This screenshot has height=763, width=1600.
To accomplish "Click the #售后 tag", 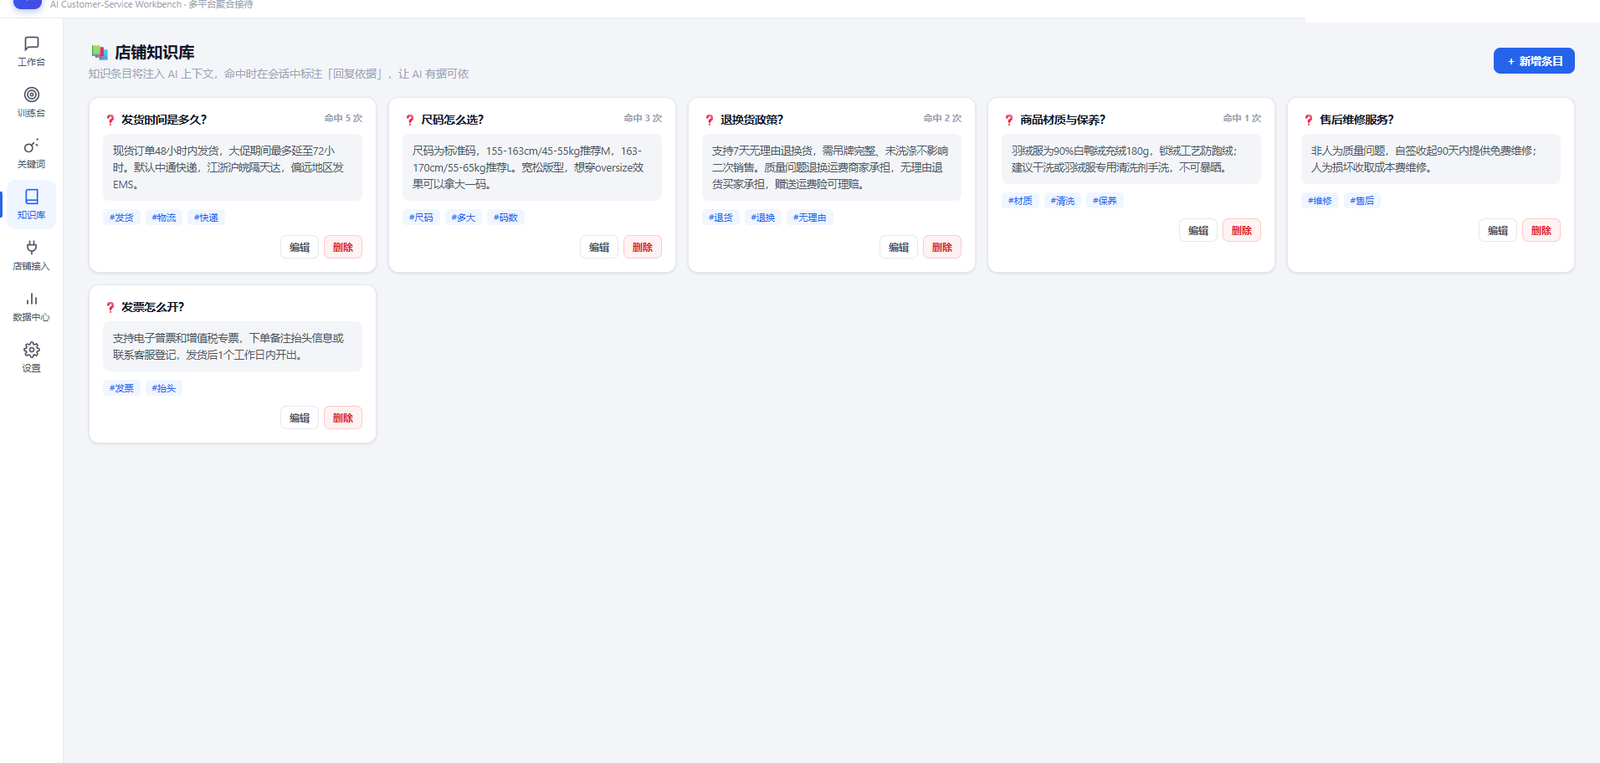I will click(1362, 200).
